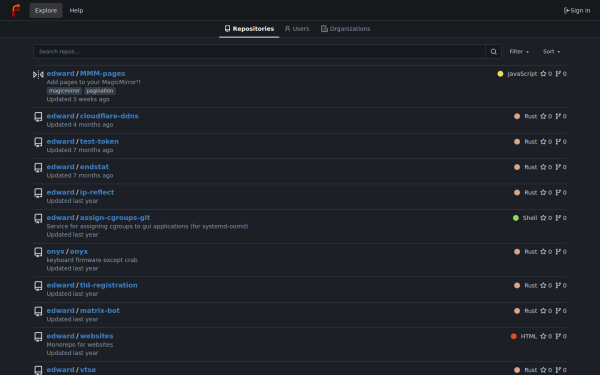Screen dimensions: 600x375
Task: Click the star icon in endstat row
Action: [x=543, y=167]
